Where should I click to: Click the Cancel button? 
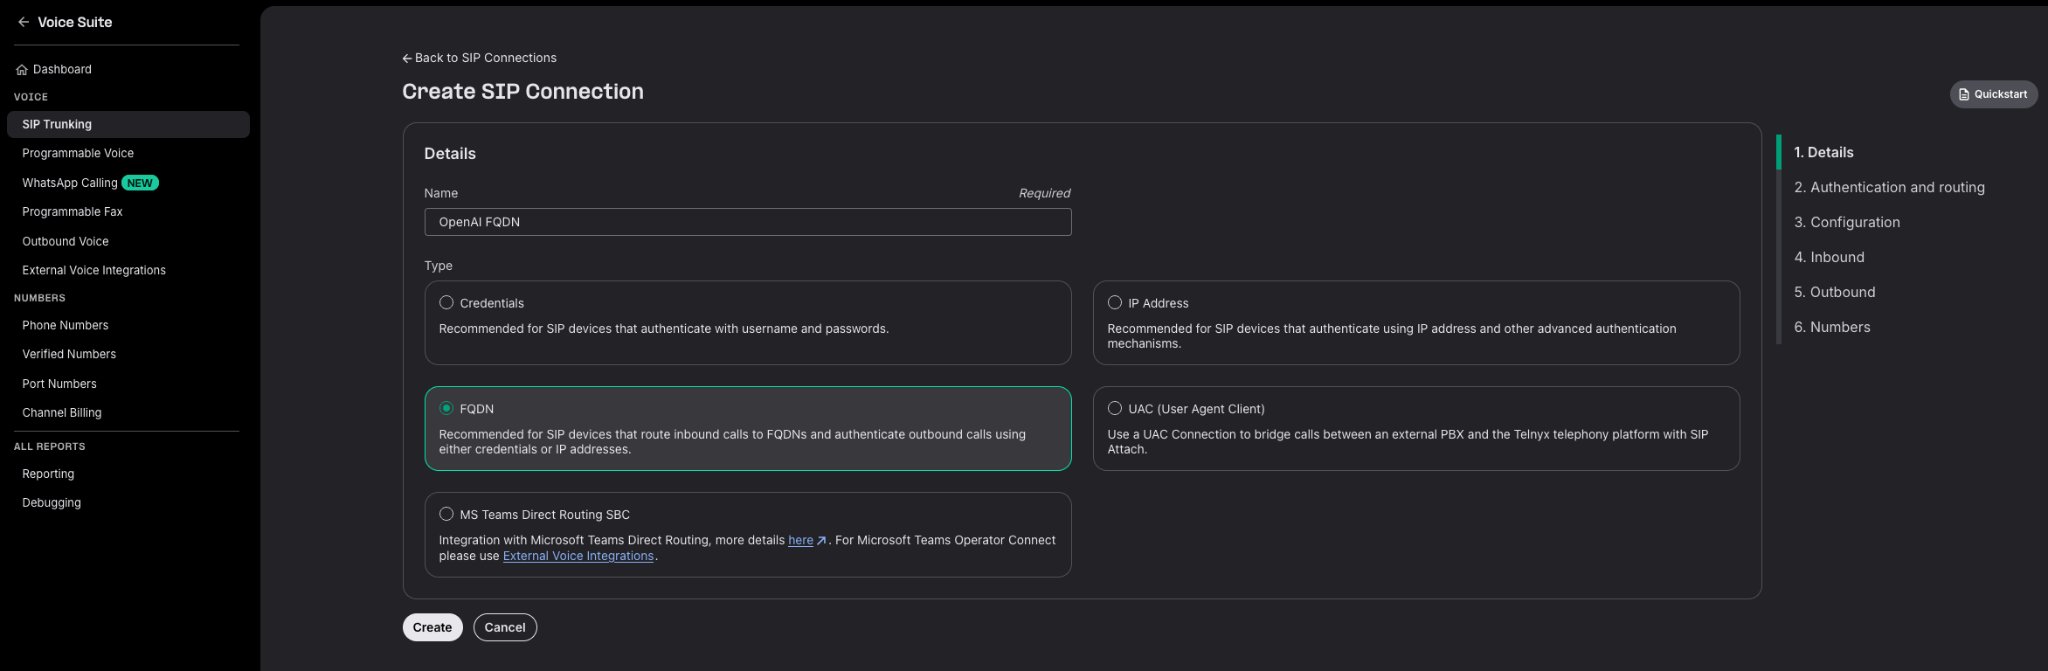(505, 628)
